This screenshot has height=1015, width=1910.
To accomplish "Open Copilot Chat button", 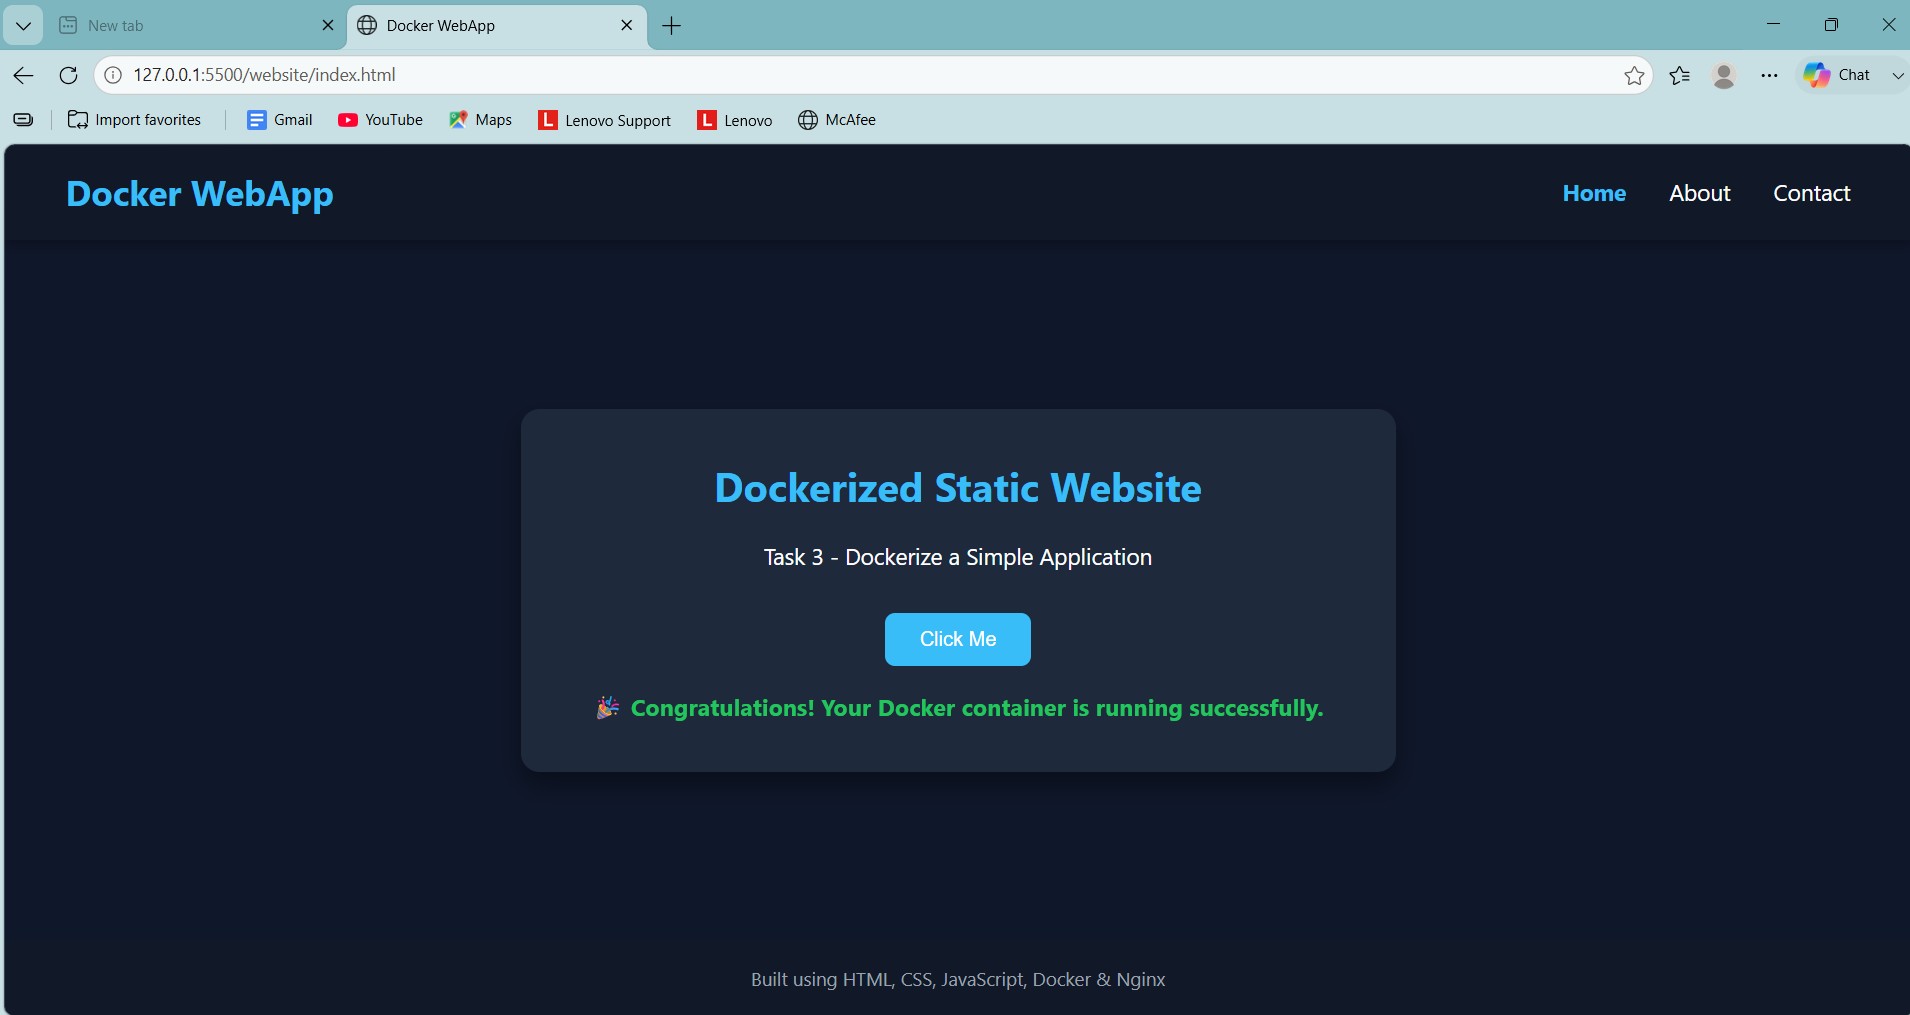I will click(1837, 75).
